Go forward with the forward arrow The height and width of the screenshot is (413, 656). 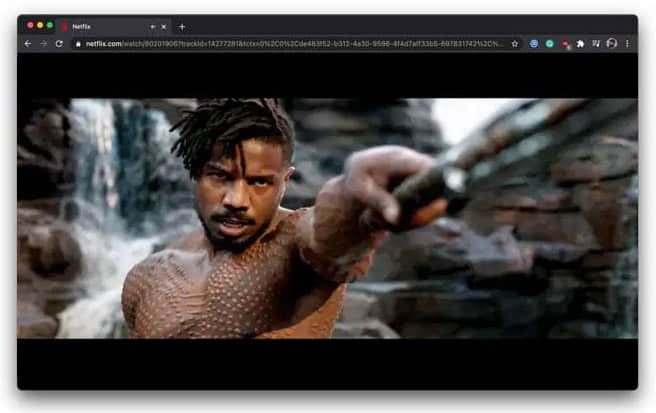(x=44, y=44)
